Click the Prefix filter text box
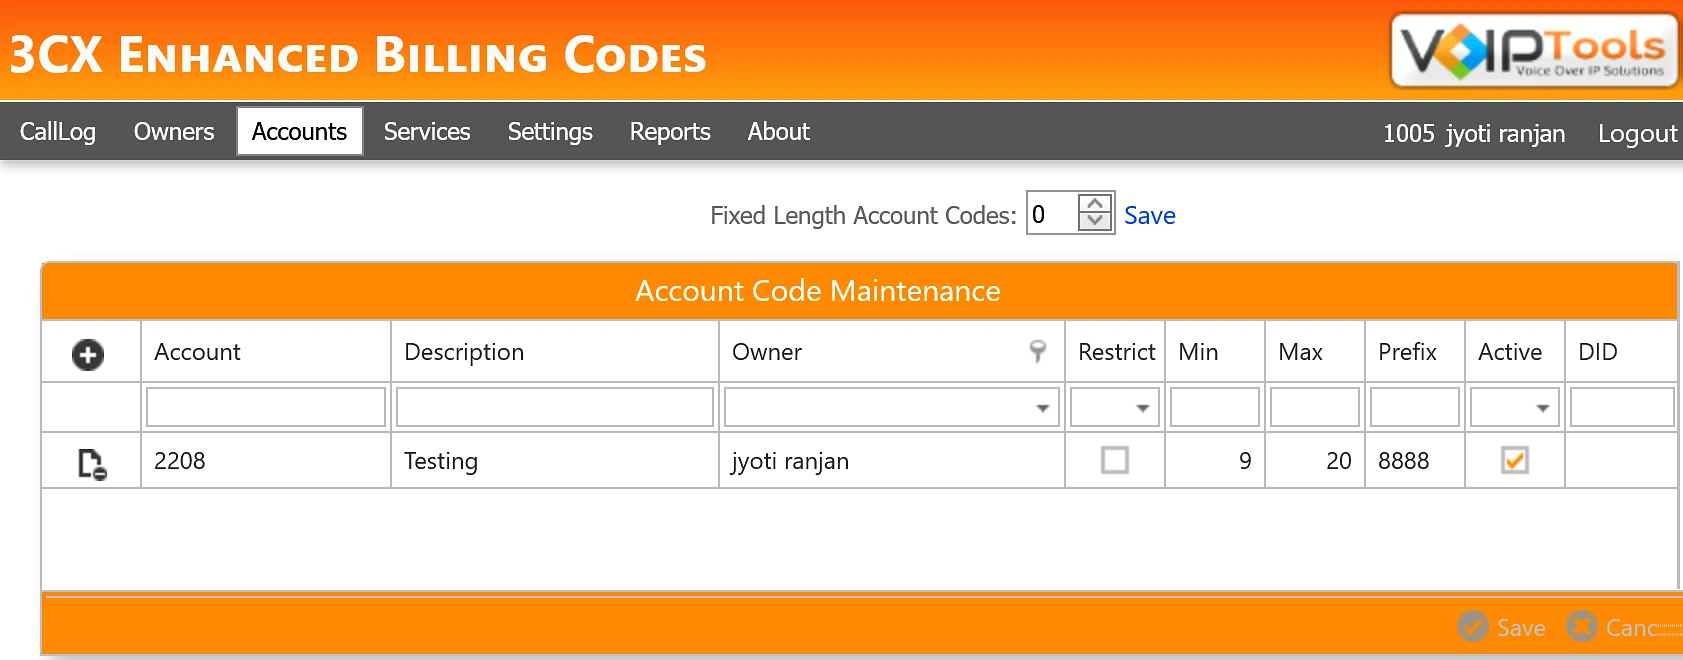 [1415, 407]
